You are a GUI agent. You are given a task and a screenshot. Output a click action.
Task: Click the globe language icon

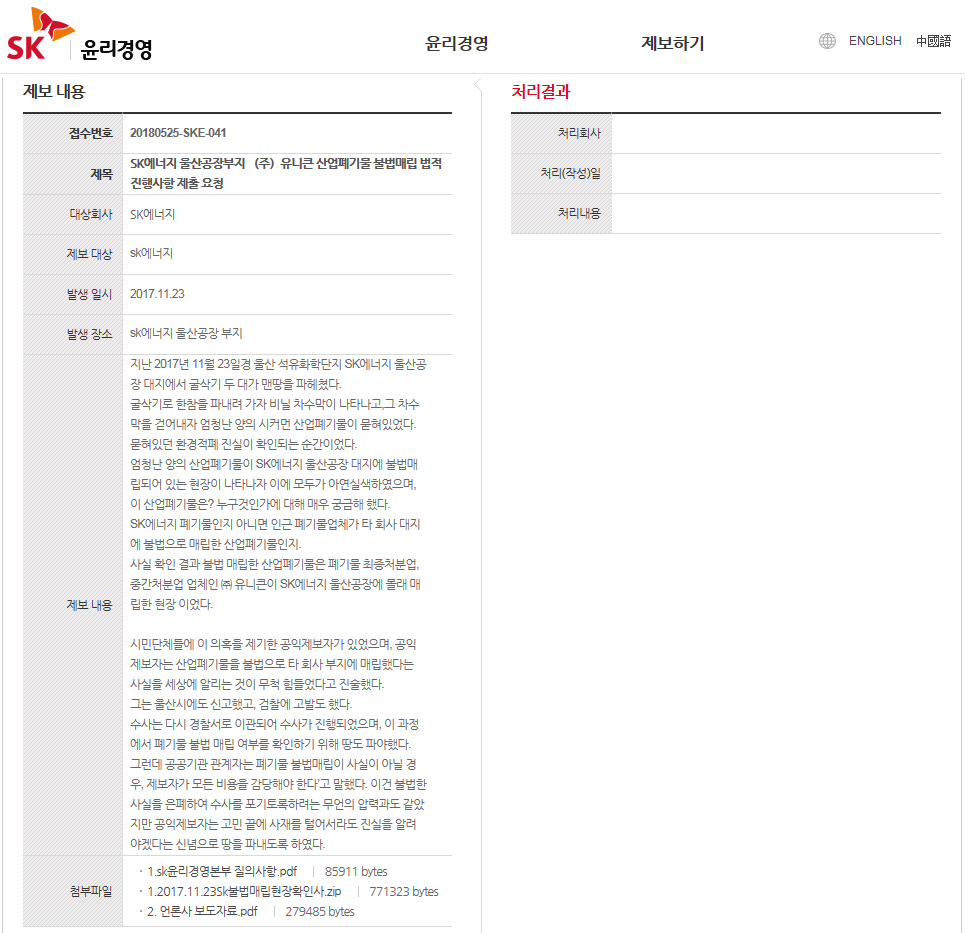click(827, 41)
